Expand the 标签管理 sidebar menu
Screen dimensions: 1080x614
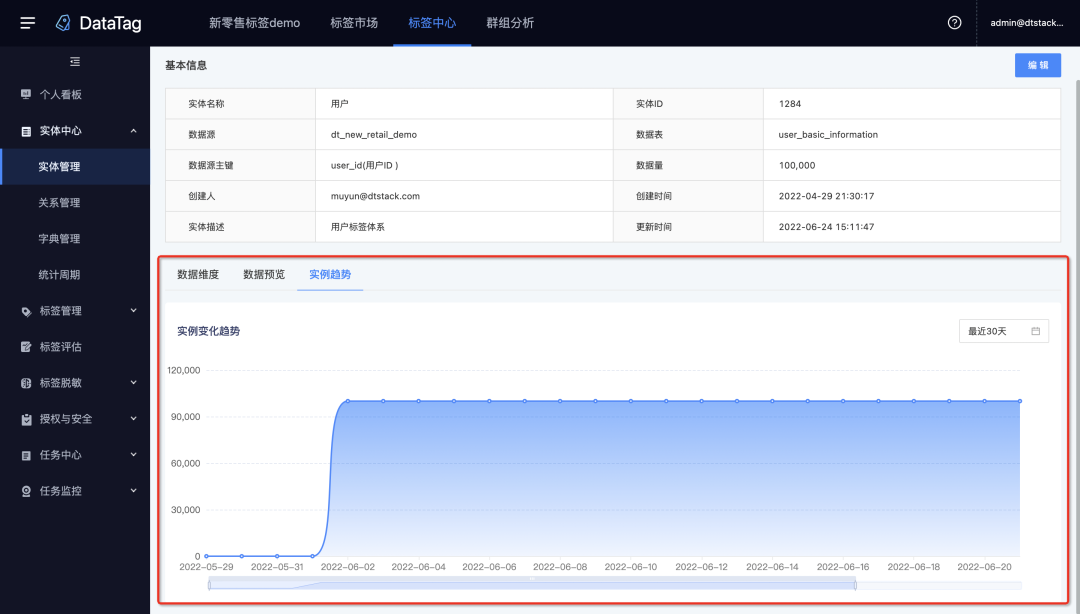[133, 311]
